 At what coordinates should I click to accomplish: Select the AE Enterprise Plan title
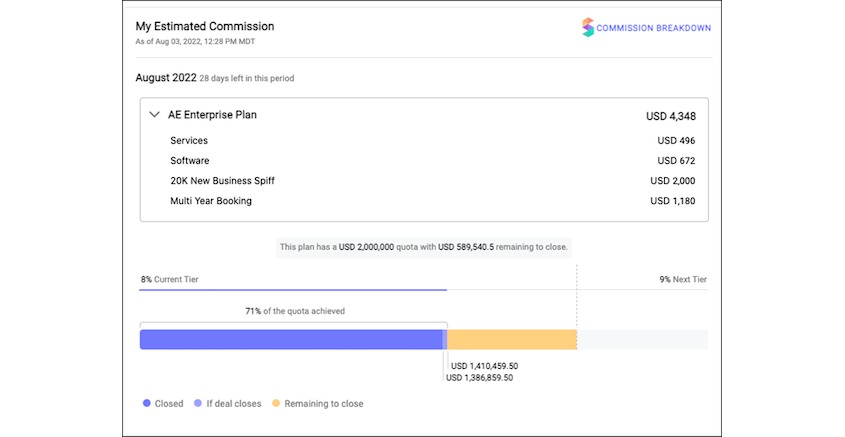(212, 115)
